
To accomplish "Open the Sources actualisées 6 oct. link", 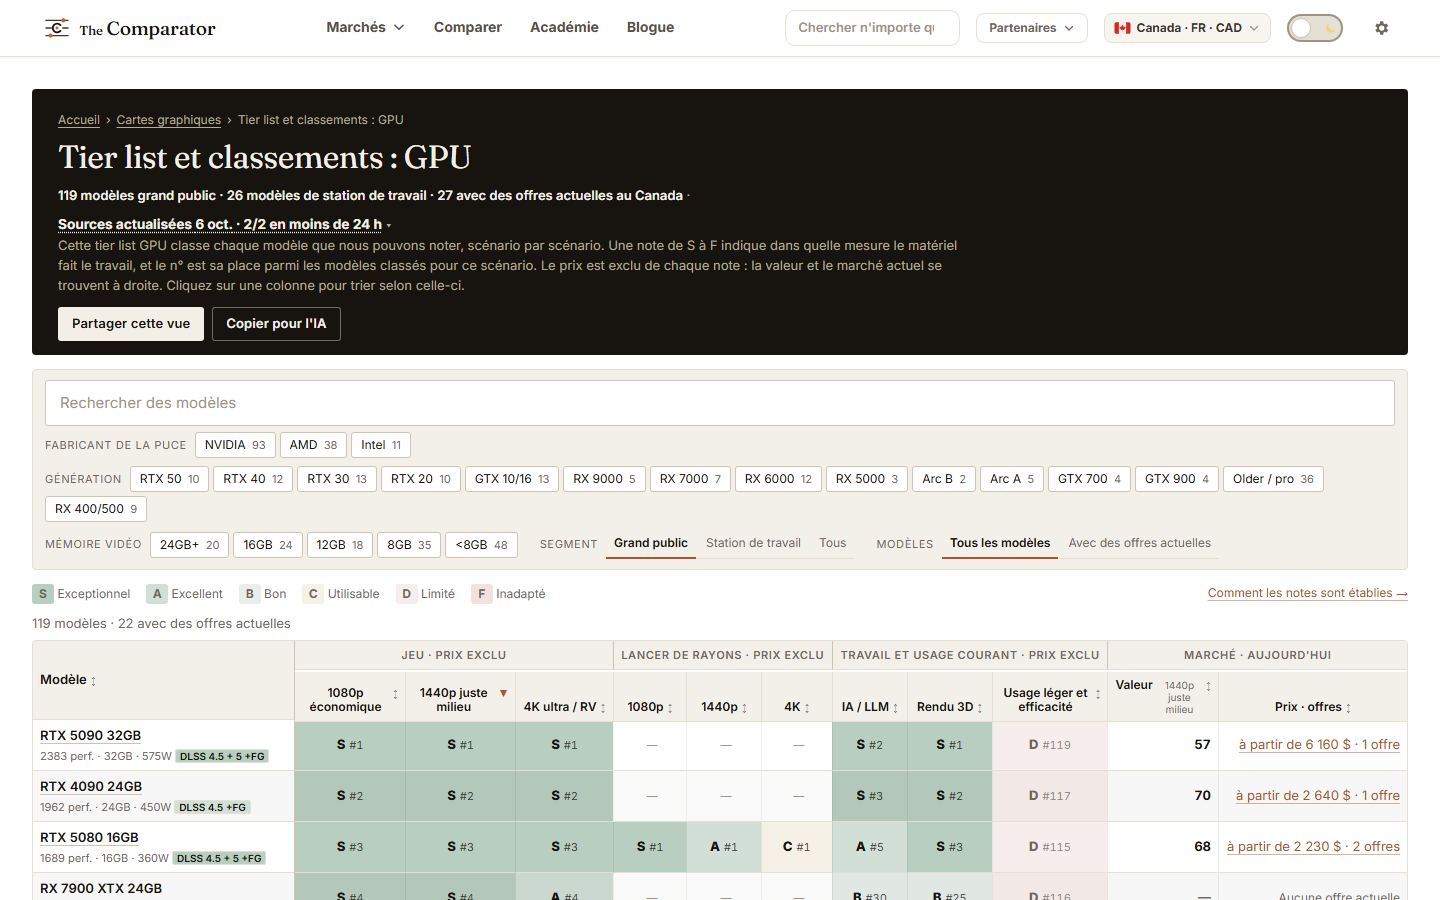I will pos(220,224).
